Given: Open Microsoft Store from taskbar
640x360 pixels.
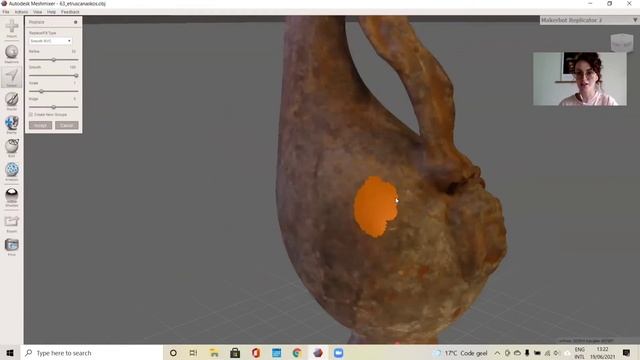Looking at the screenshot, I should coord(235,353).
